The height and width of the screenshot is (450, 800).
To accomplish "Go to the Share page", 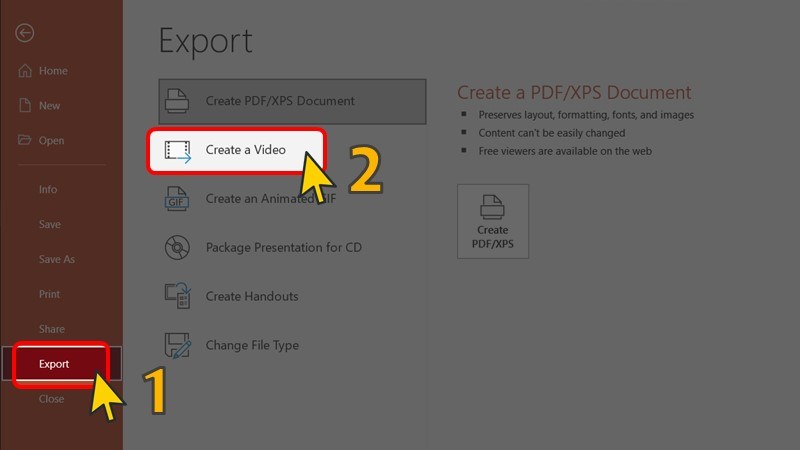I will [51, 329].
